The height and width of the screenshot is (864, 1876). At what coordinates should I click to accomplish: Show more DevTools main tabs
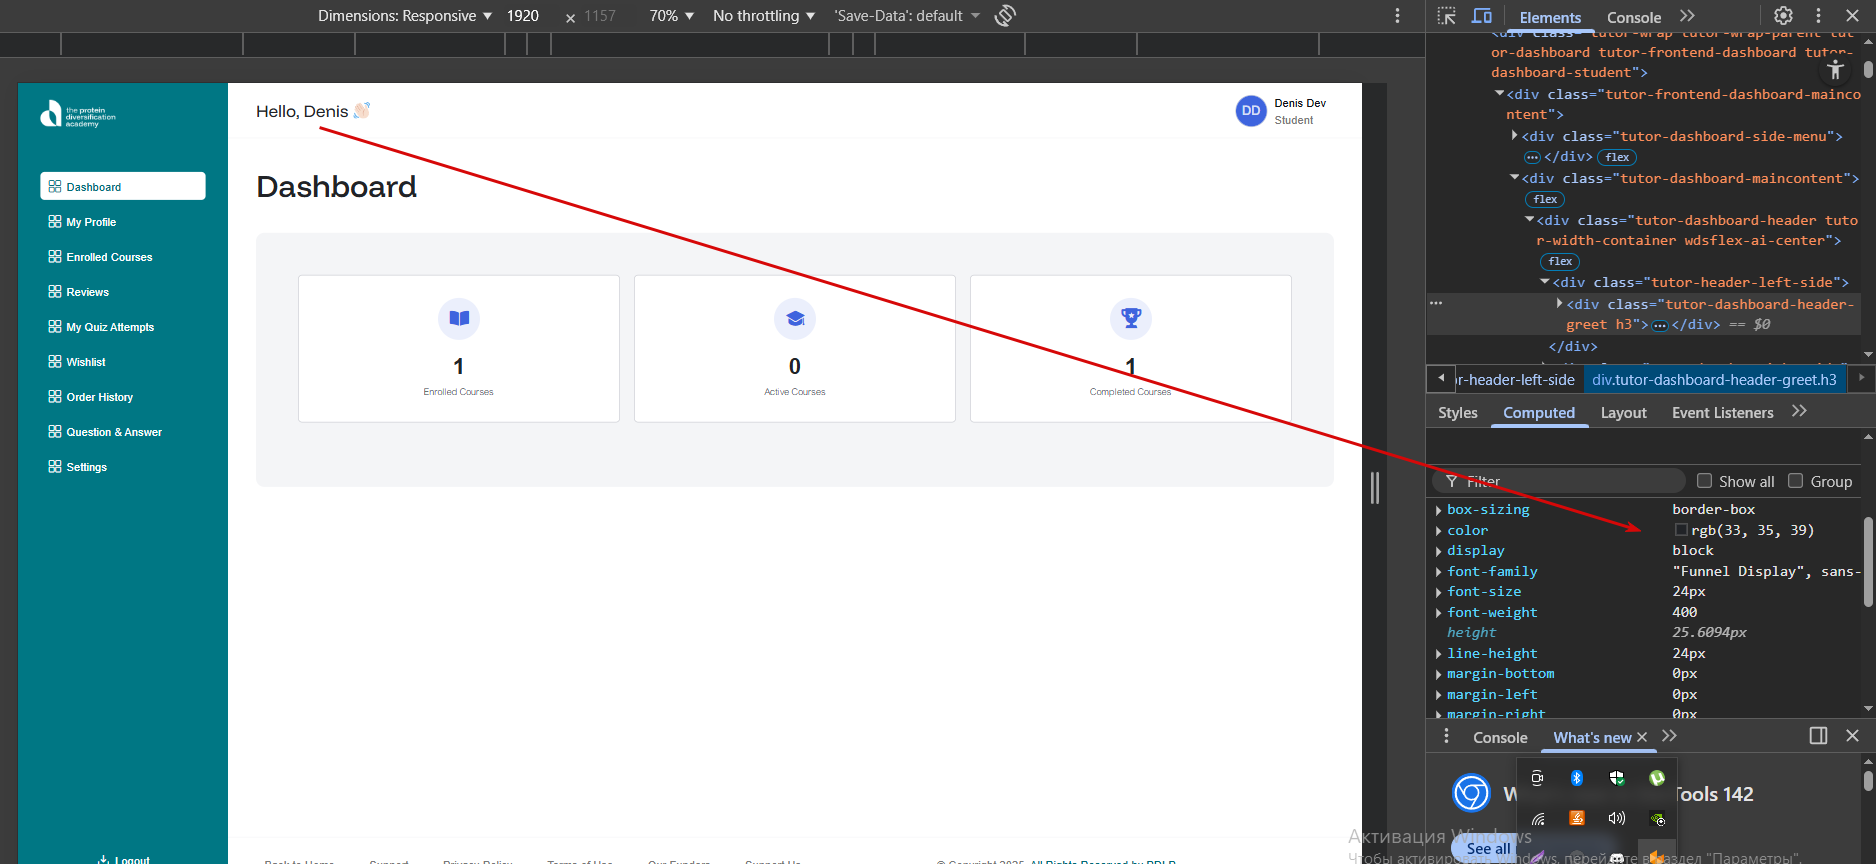1688,16
